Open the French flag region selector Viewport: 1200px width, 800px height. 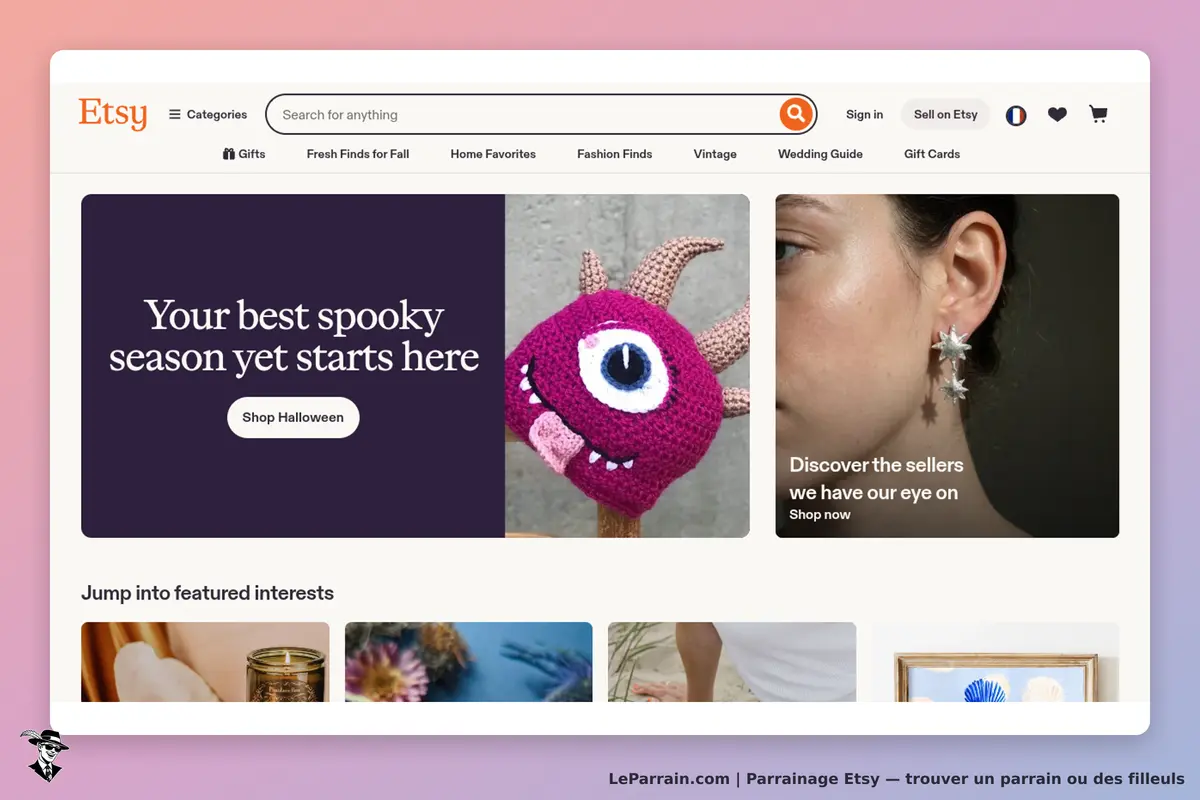(x=1016, y=115)
